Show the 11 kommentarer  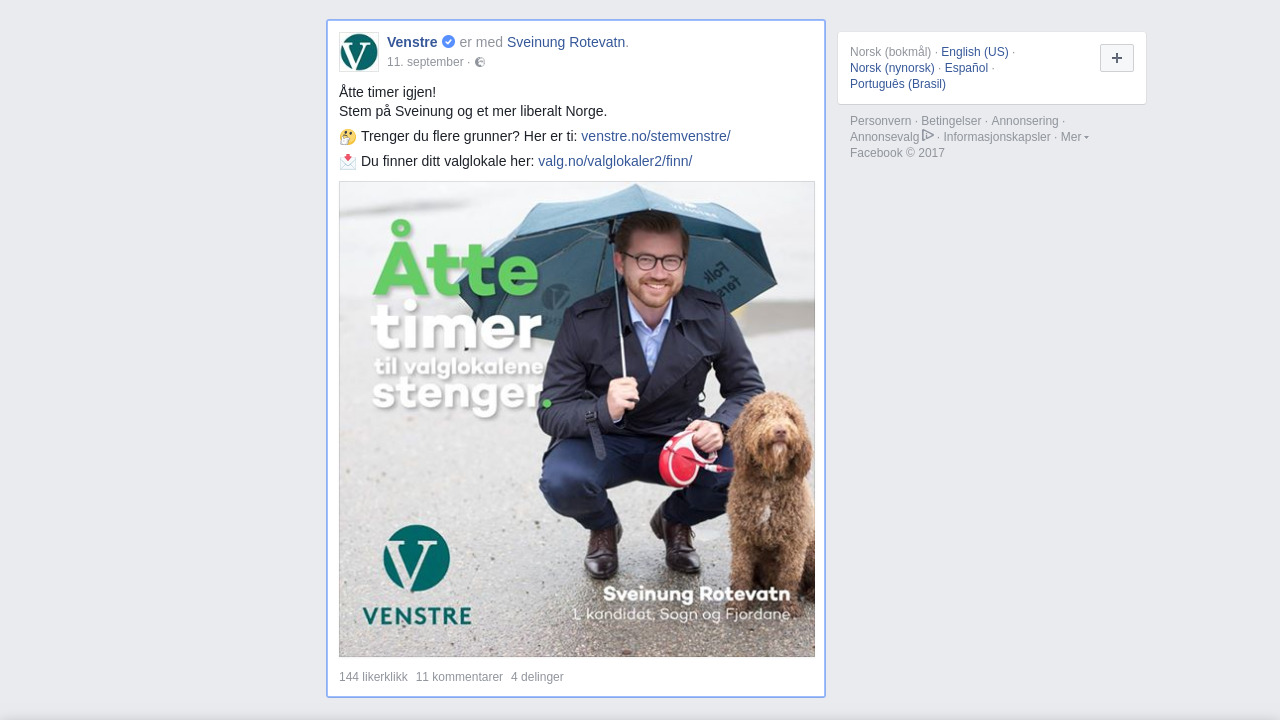tap(459, 677)
